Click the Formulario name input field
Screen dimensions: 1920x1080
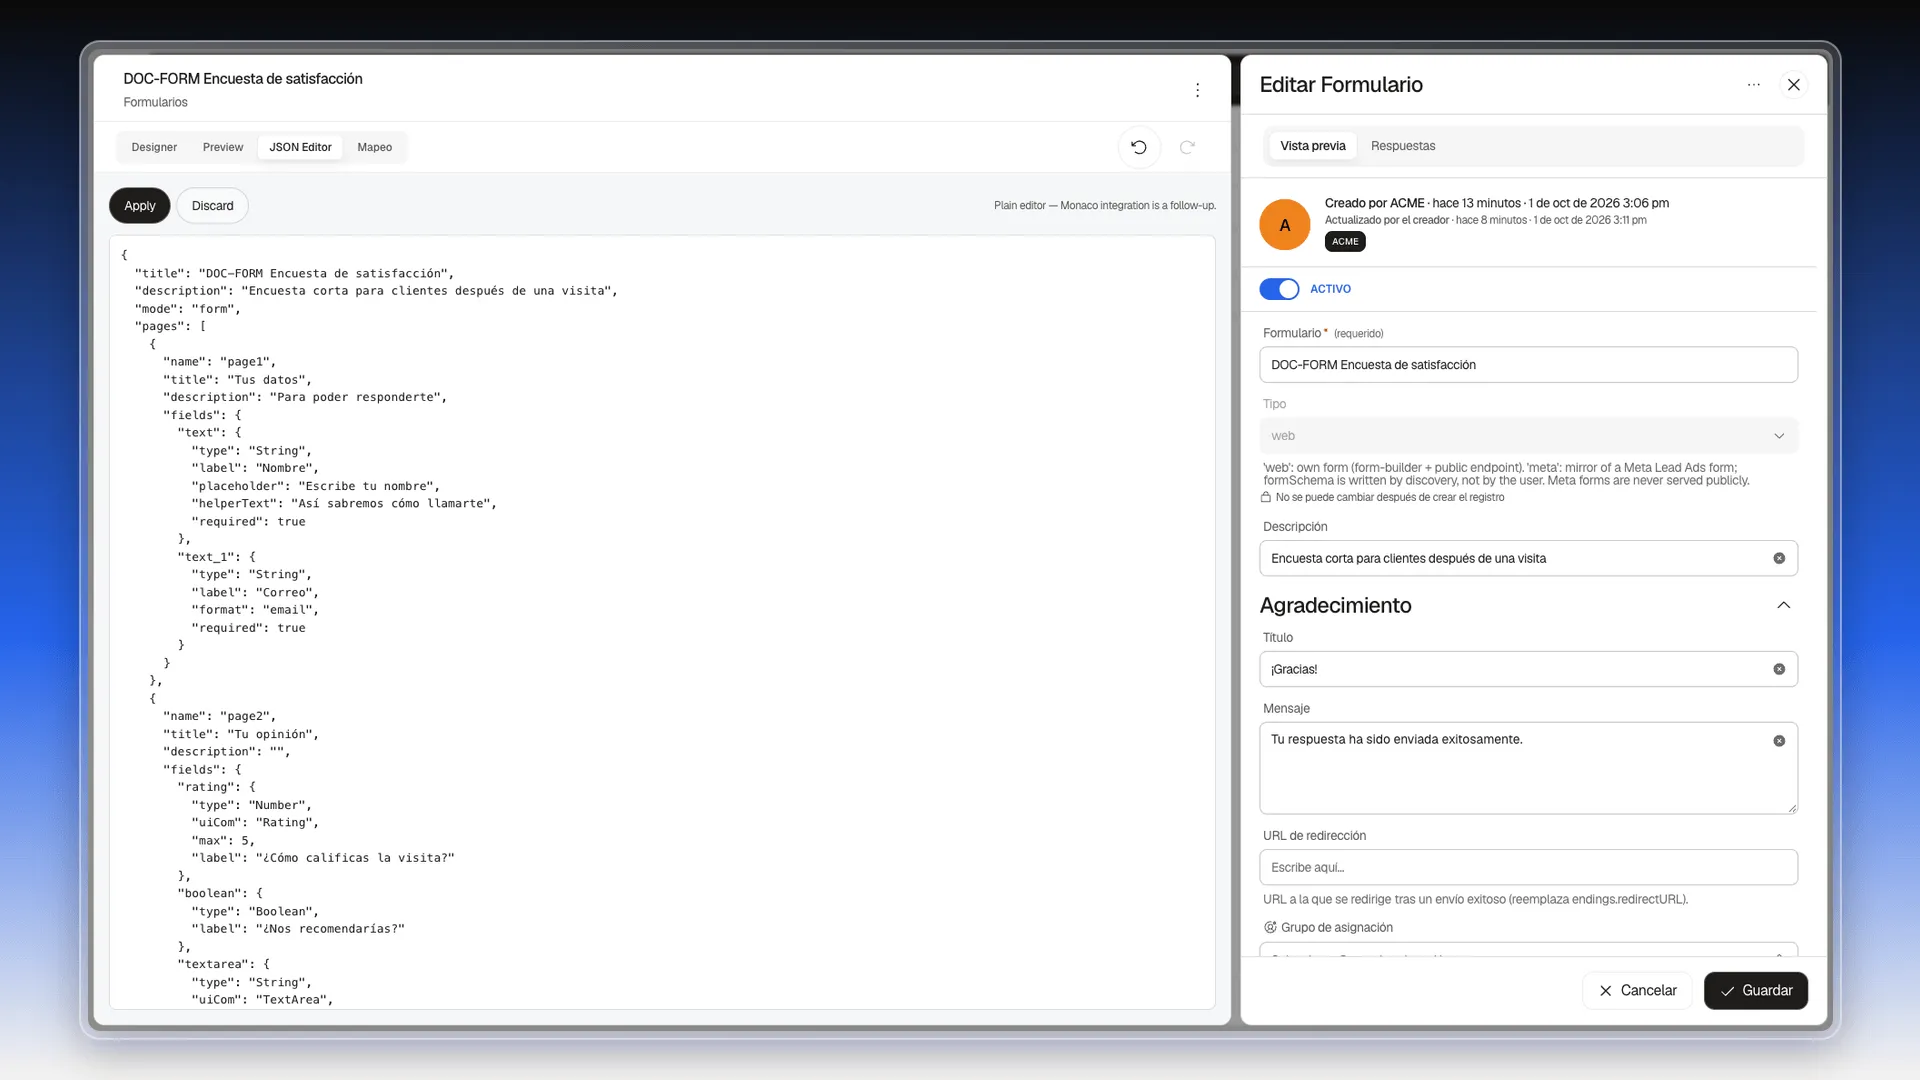click(x=1528, y=365)
